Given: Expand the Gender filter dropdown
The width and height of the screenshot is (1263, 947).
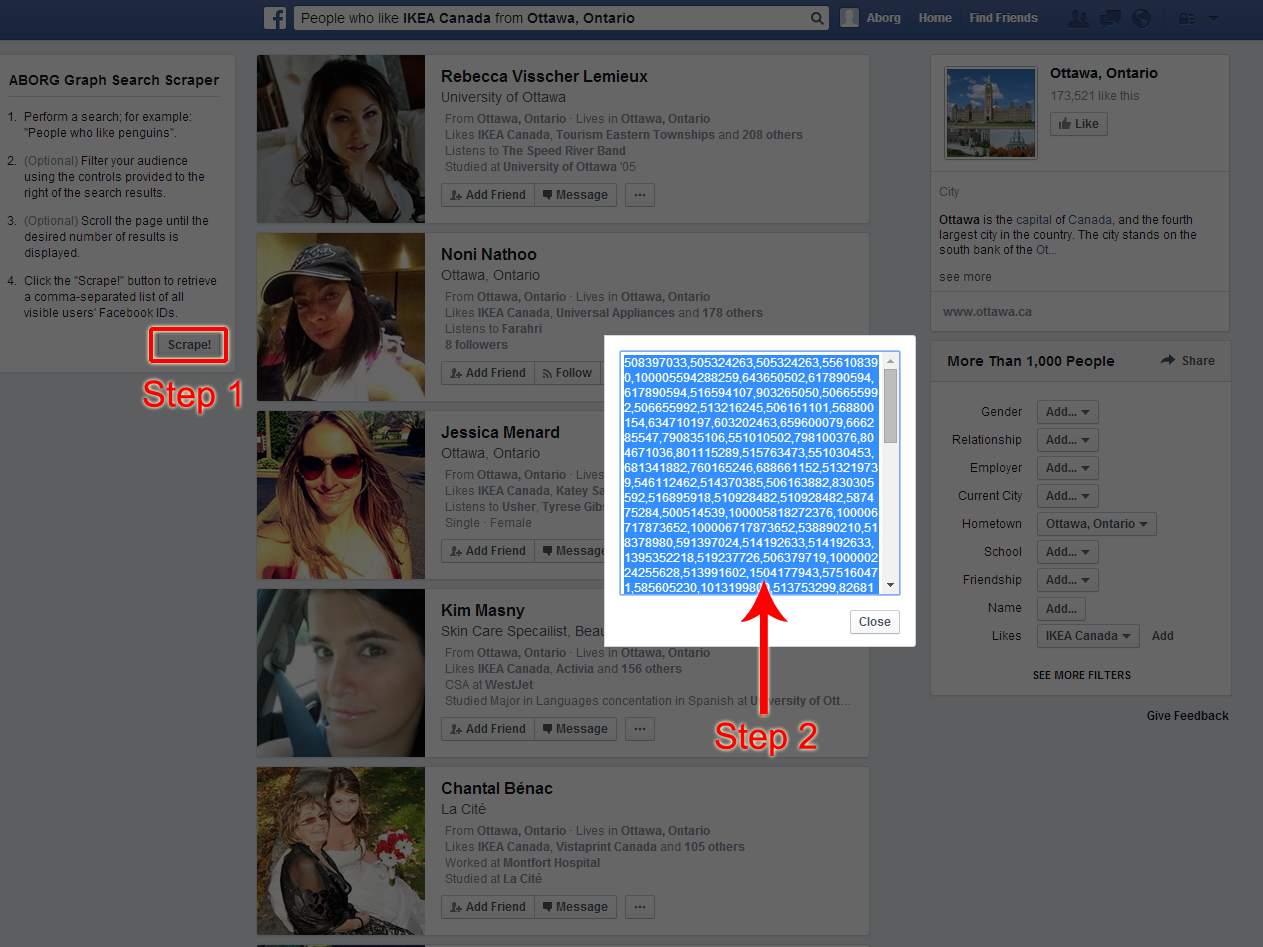Looking at the screenshot, I should coord(1067,412).
